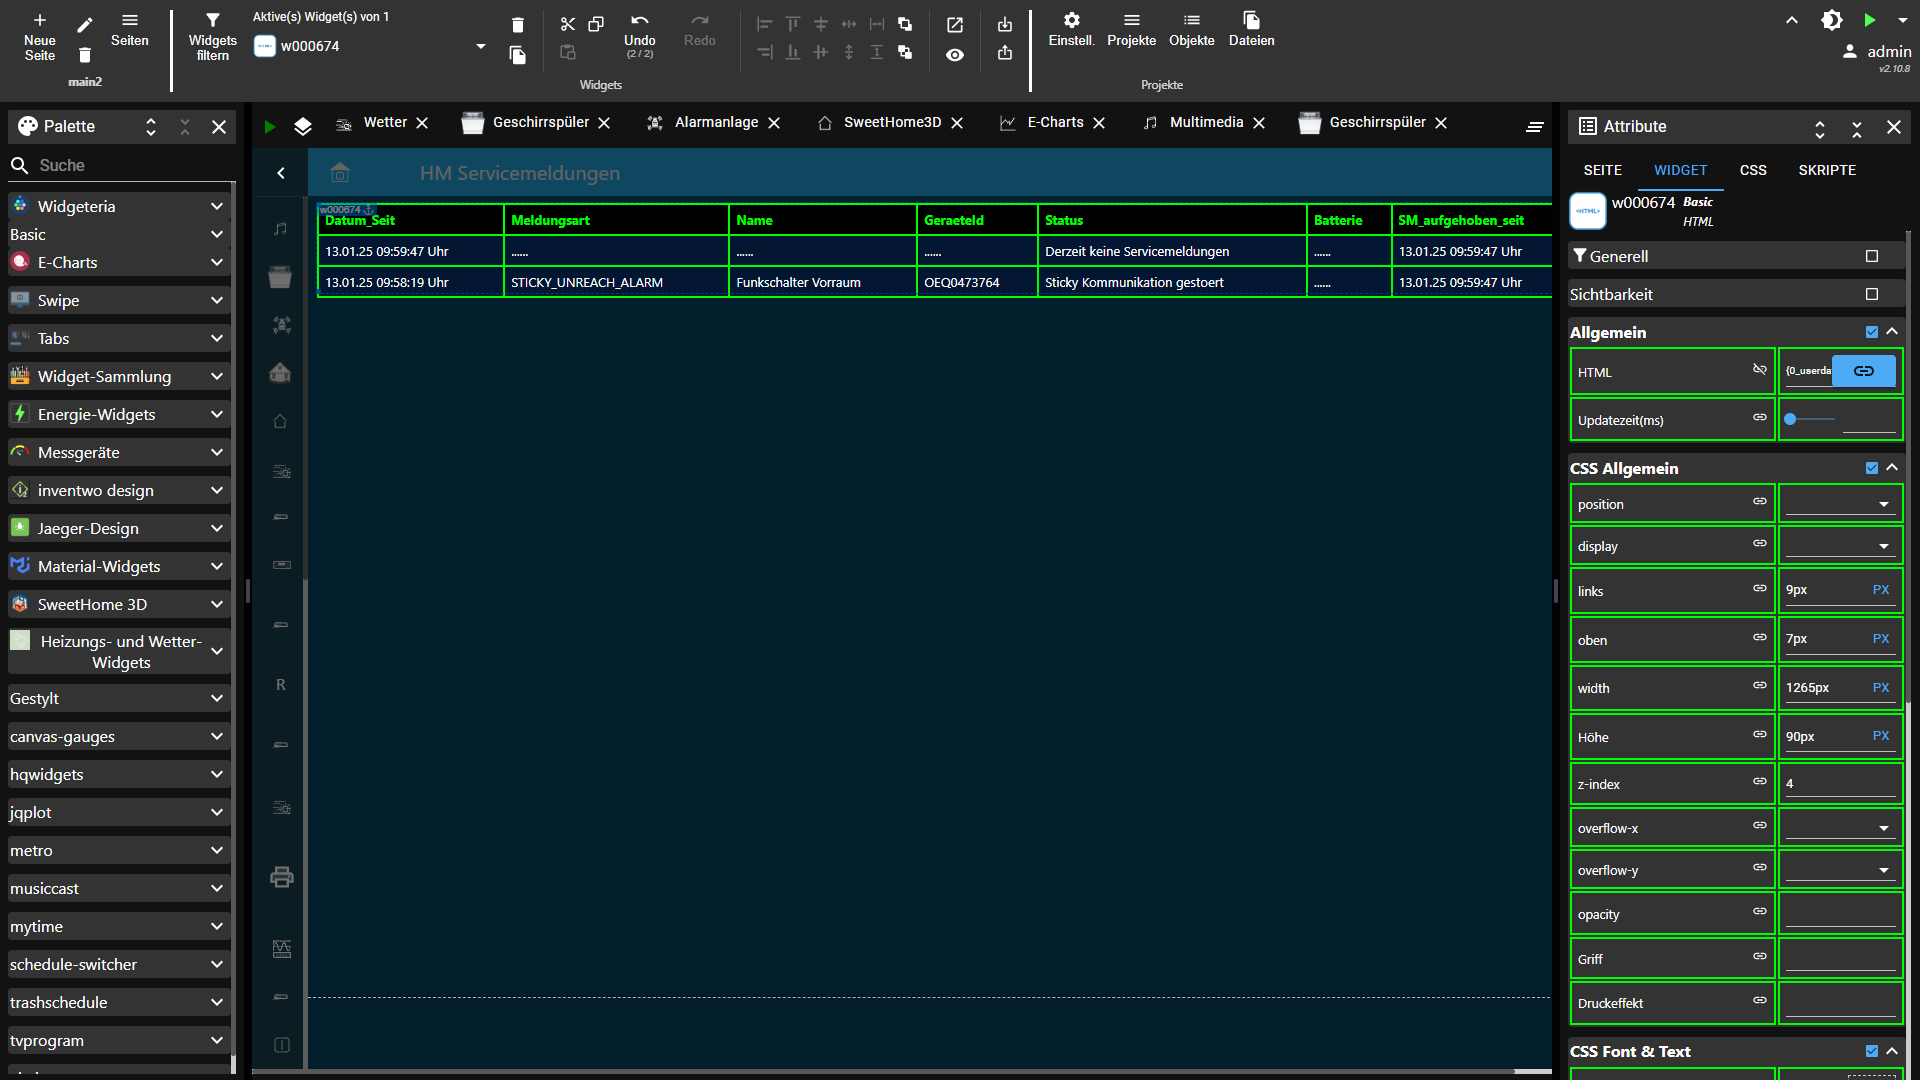
Task: Open the overflow-x dropdown
Action: click(x=1840, y=828)
